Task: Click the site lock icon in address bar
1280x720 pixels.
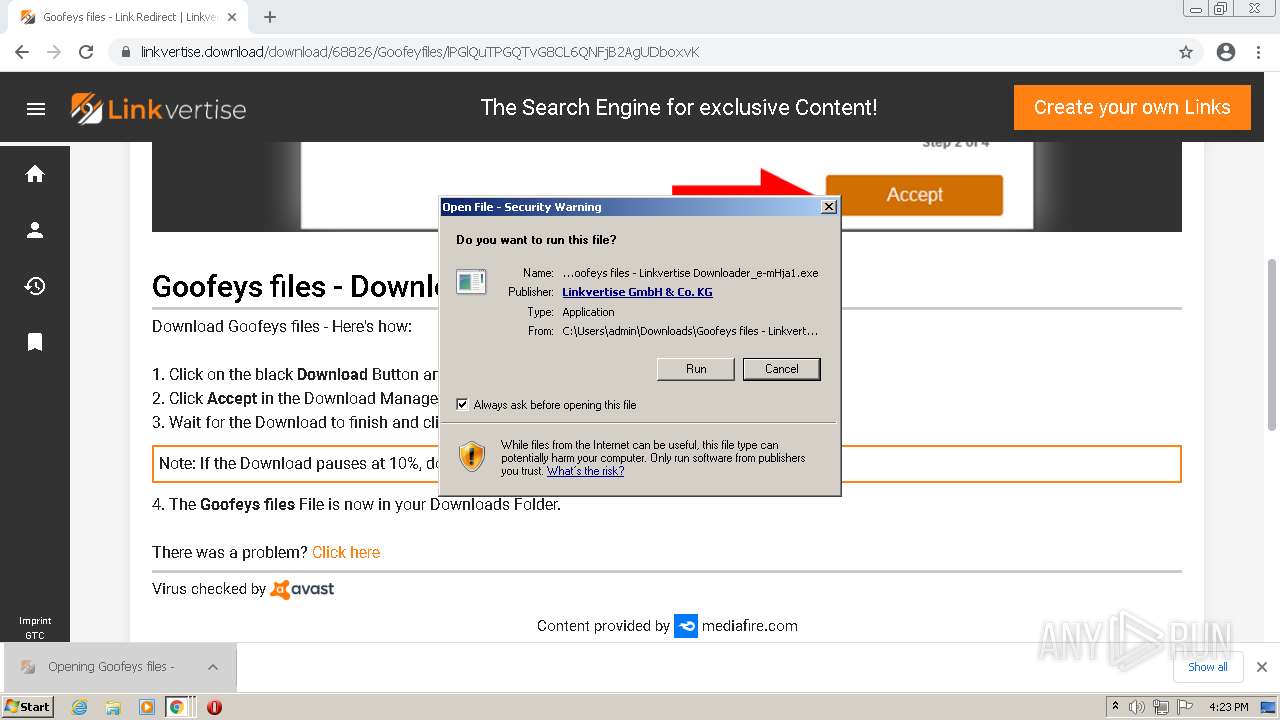Action: [126, 52]
